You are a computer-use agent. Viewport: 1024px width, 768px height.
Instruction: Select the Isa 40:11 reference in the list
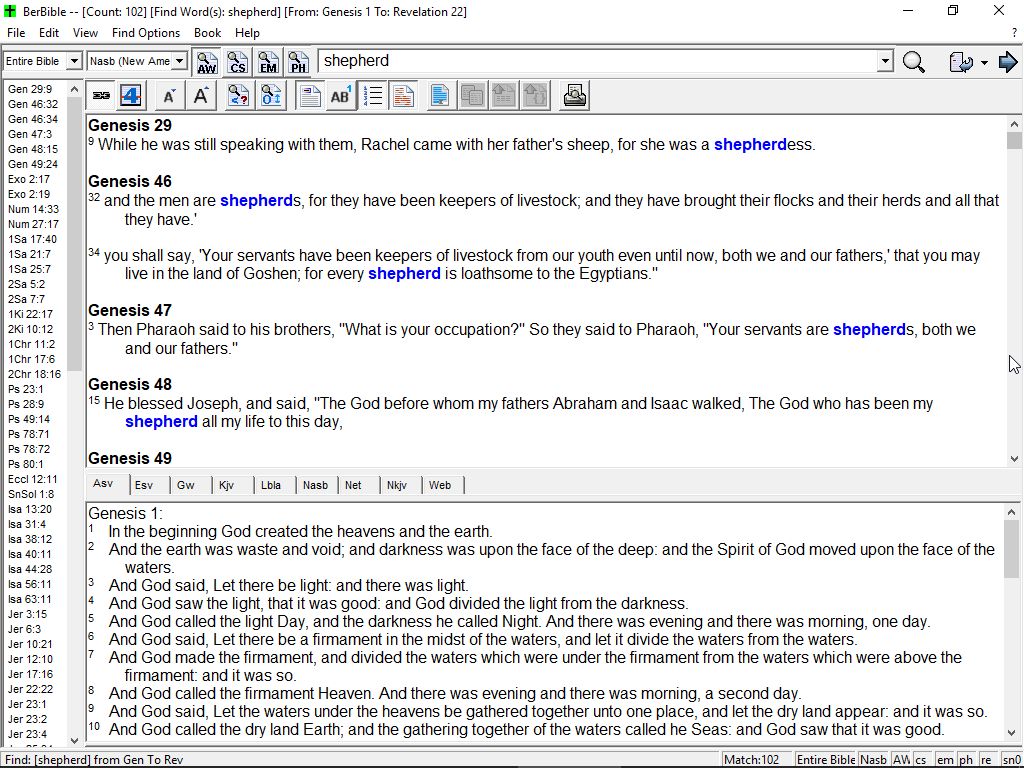tap(30, 554)
